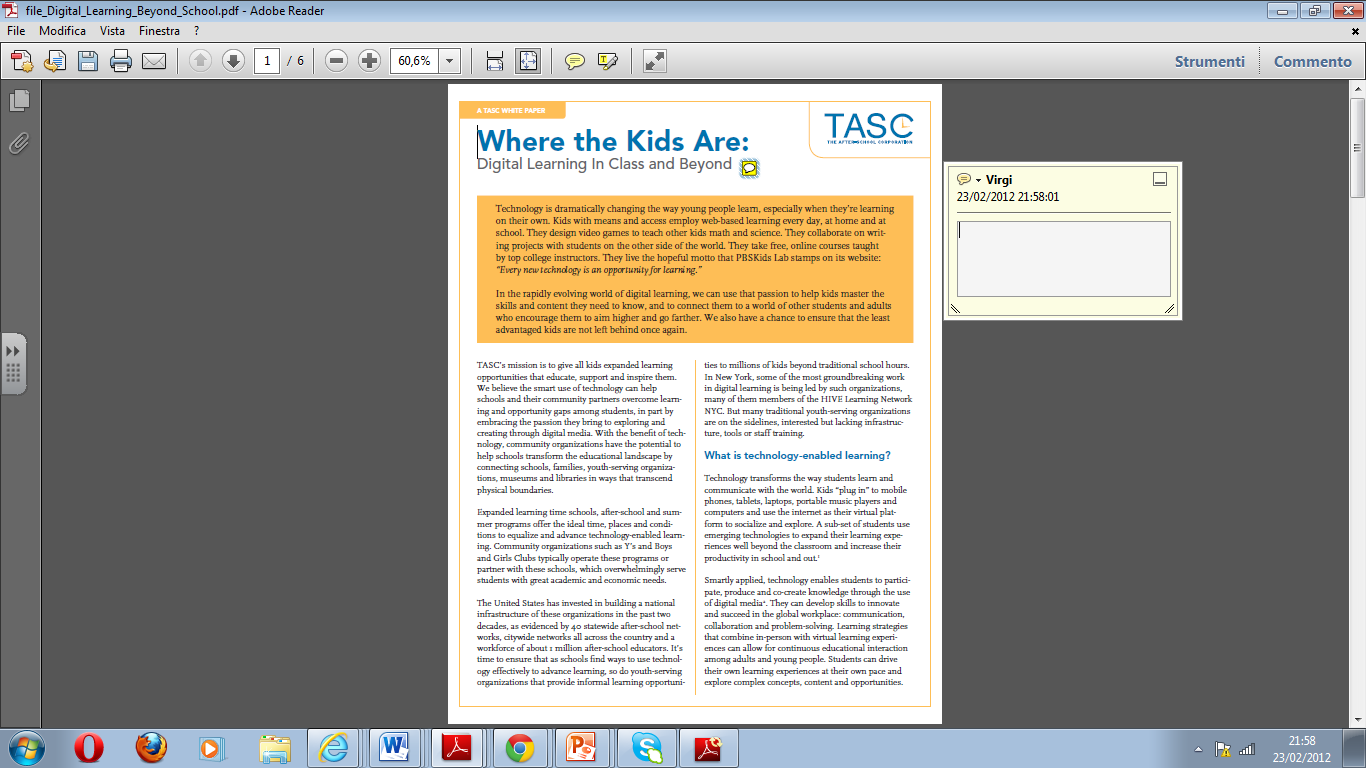Show attachments paperclip panel
The height and width of the screenshot is (768, 1366).
pos(19,143)
